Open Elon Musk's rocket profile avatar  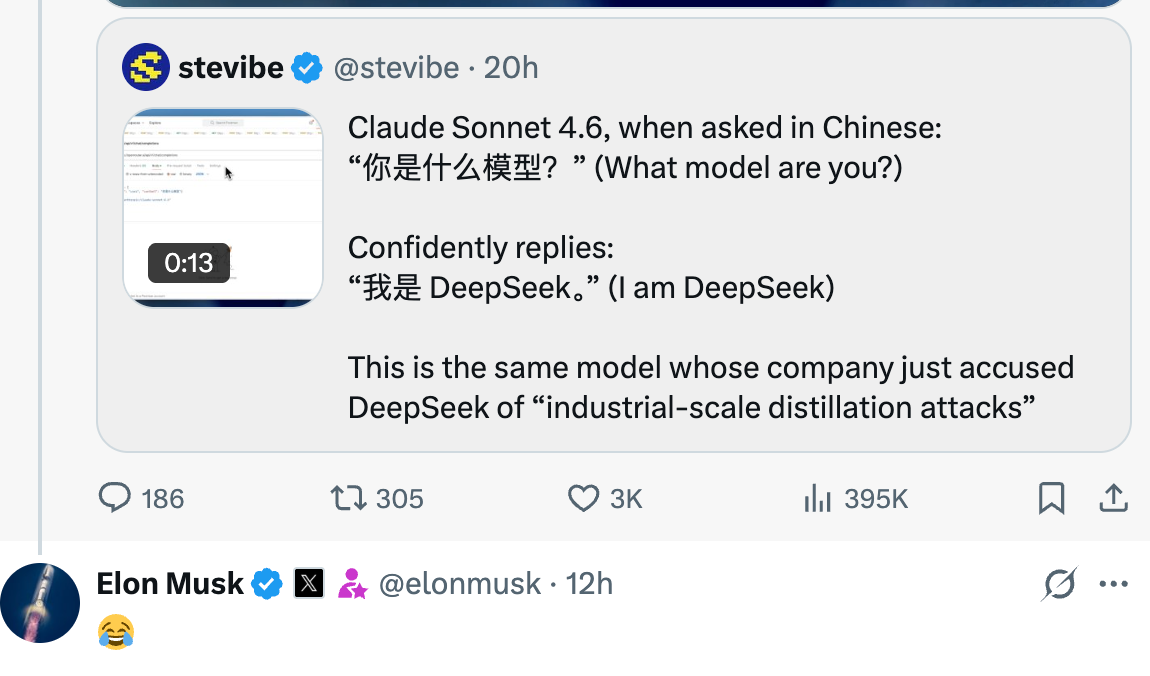tap(40, 603)
